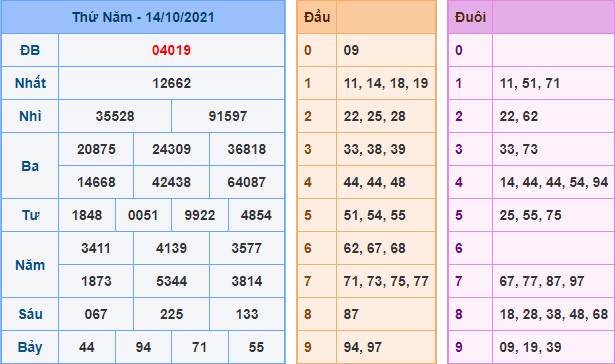The width and height of the screenshot is (615, 364).
Task: Click the 'Sáu' row label
Action: click(30, 314)
